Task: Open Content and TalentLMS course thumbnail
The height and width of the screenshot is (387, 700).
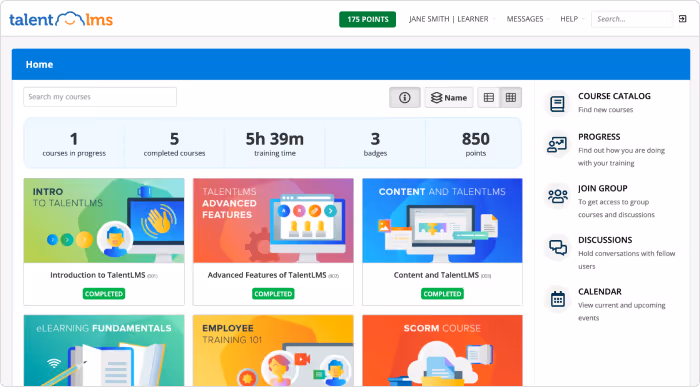Action: pos(442,221)
